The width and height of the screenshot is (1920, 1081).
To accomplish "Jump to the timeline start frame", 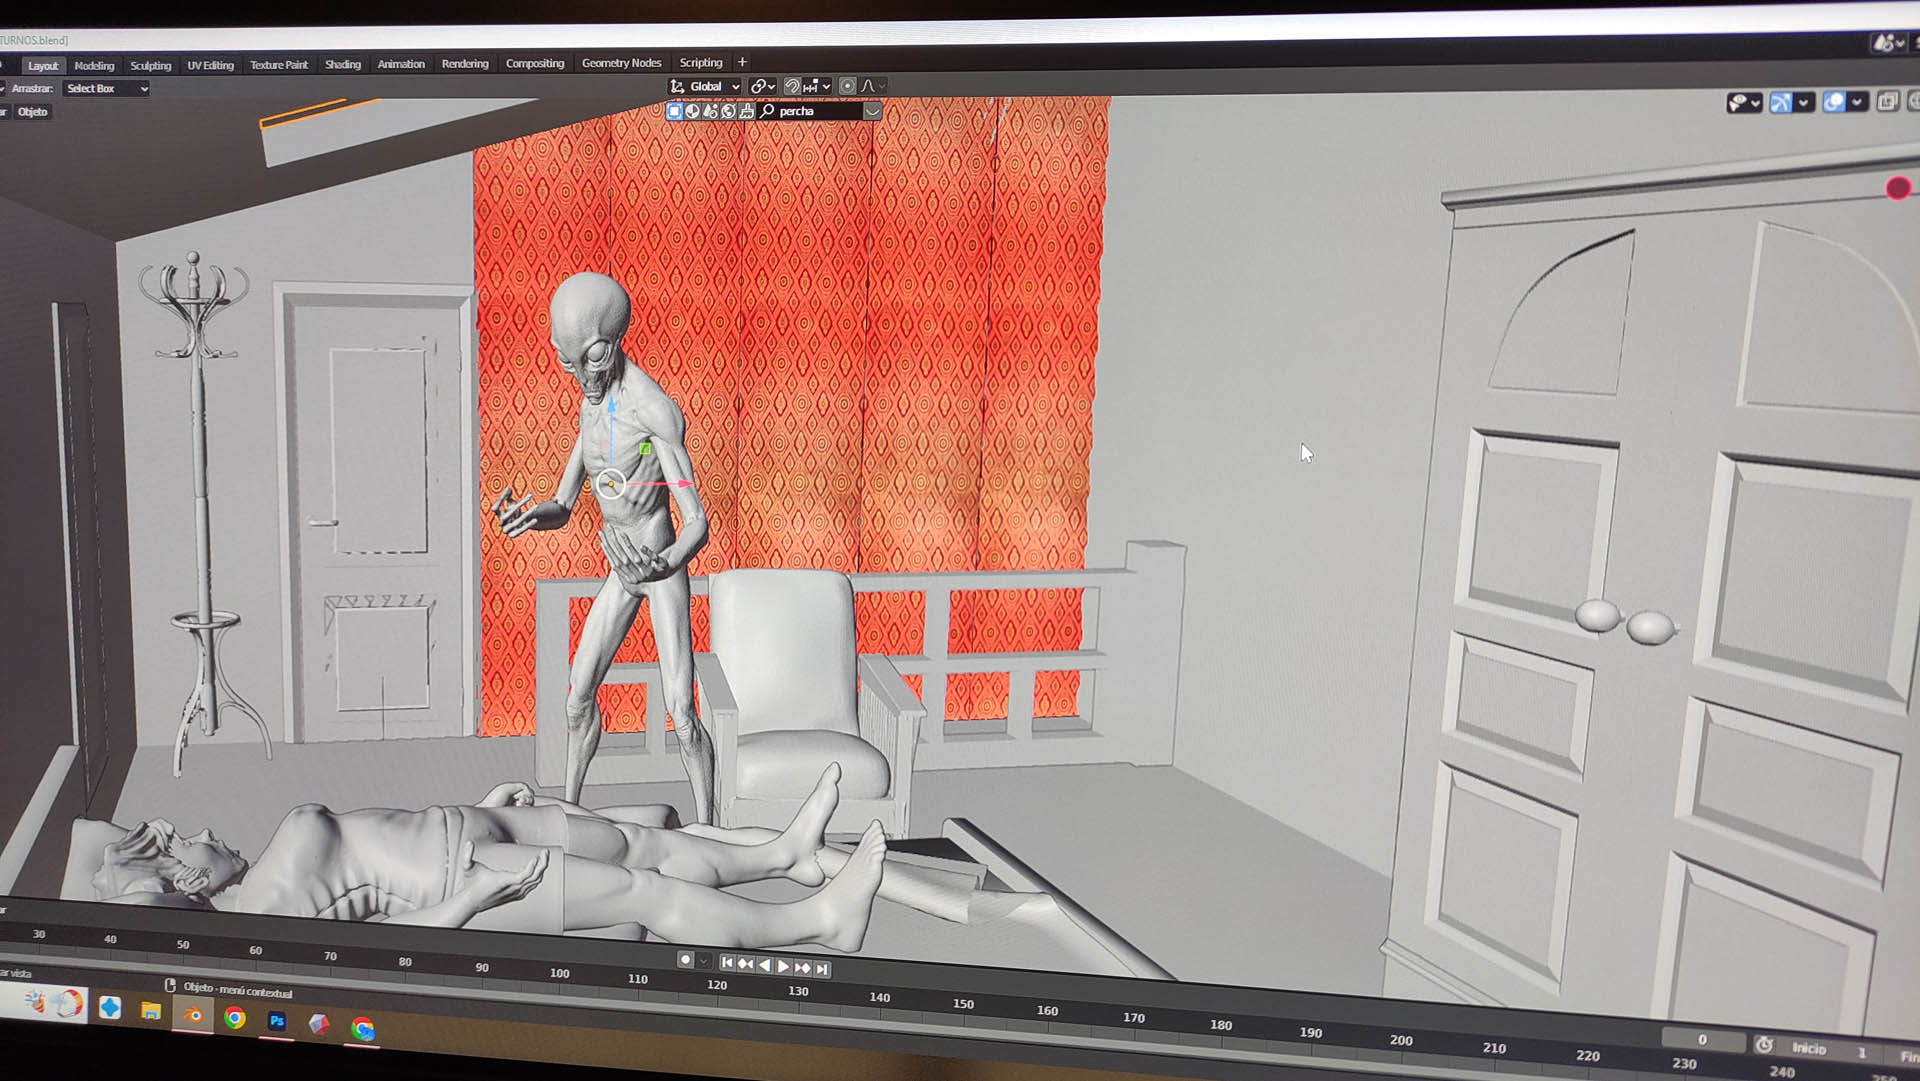I will (x=727, y=963).
